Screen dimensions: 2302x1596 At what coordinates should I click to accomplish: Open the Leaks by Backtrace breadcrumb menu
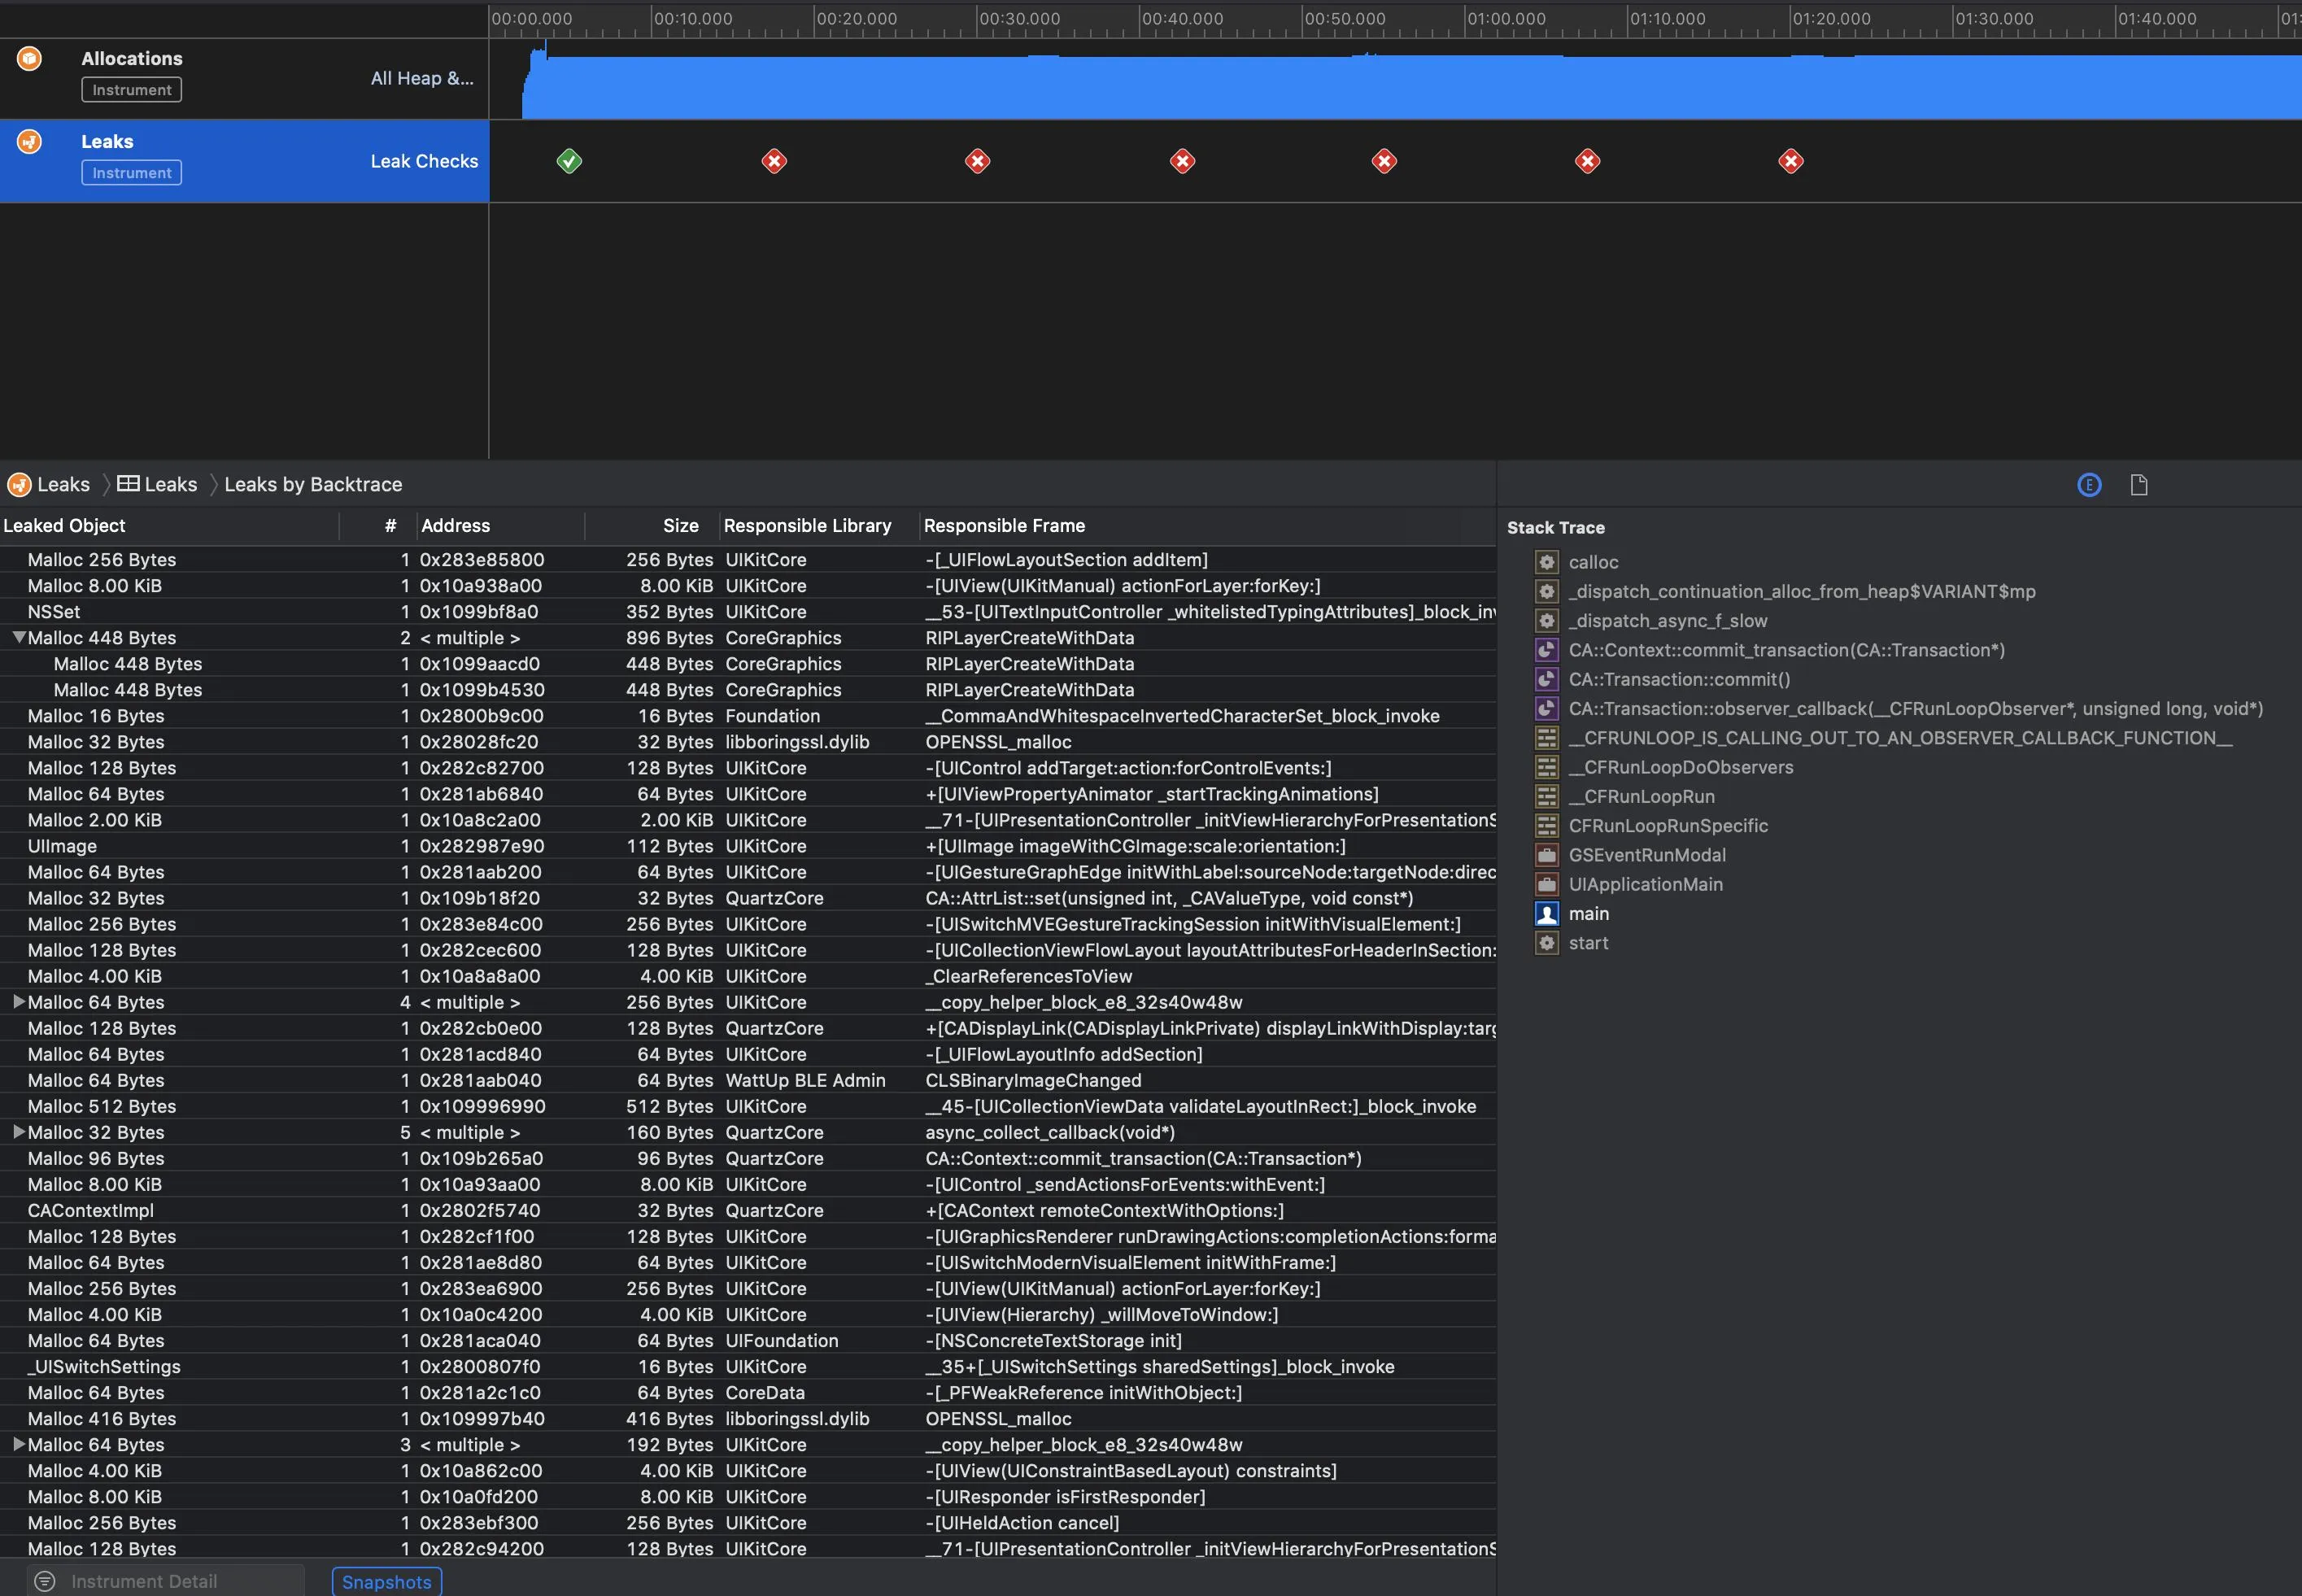[x=312, y=485]
